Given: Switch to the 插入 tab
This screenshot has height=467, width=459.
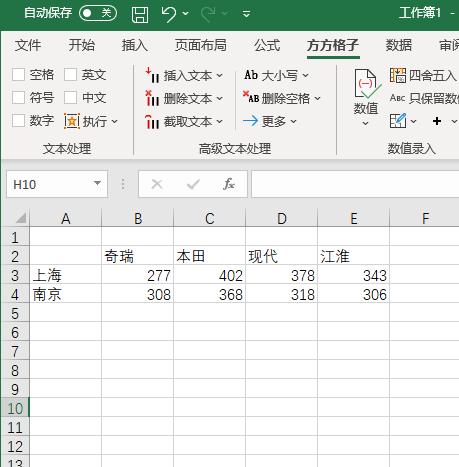Looking at the screenshot, I should (135, 45).
